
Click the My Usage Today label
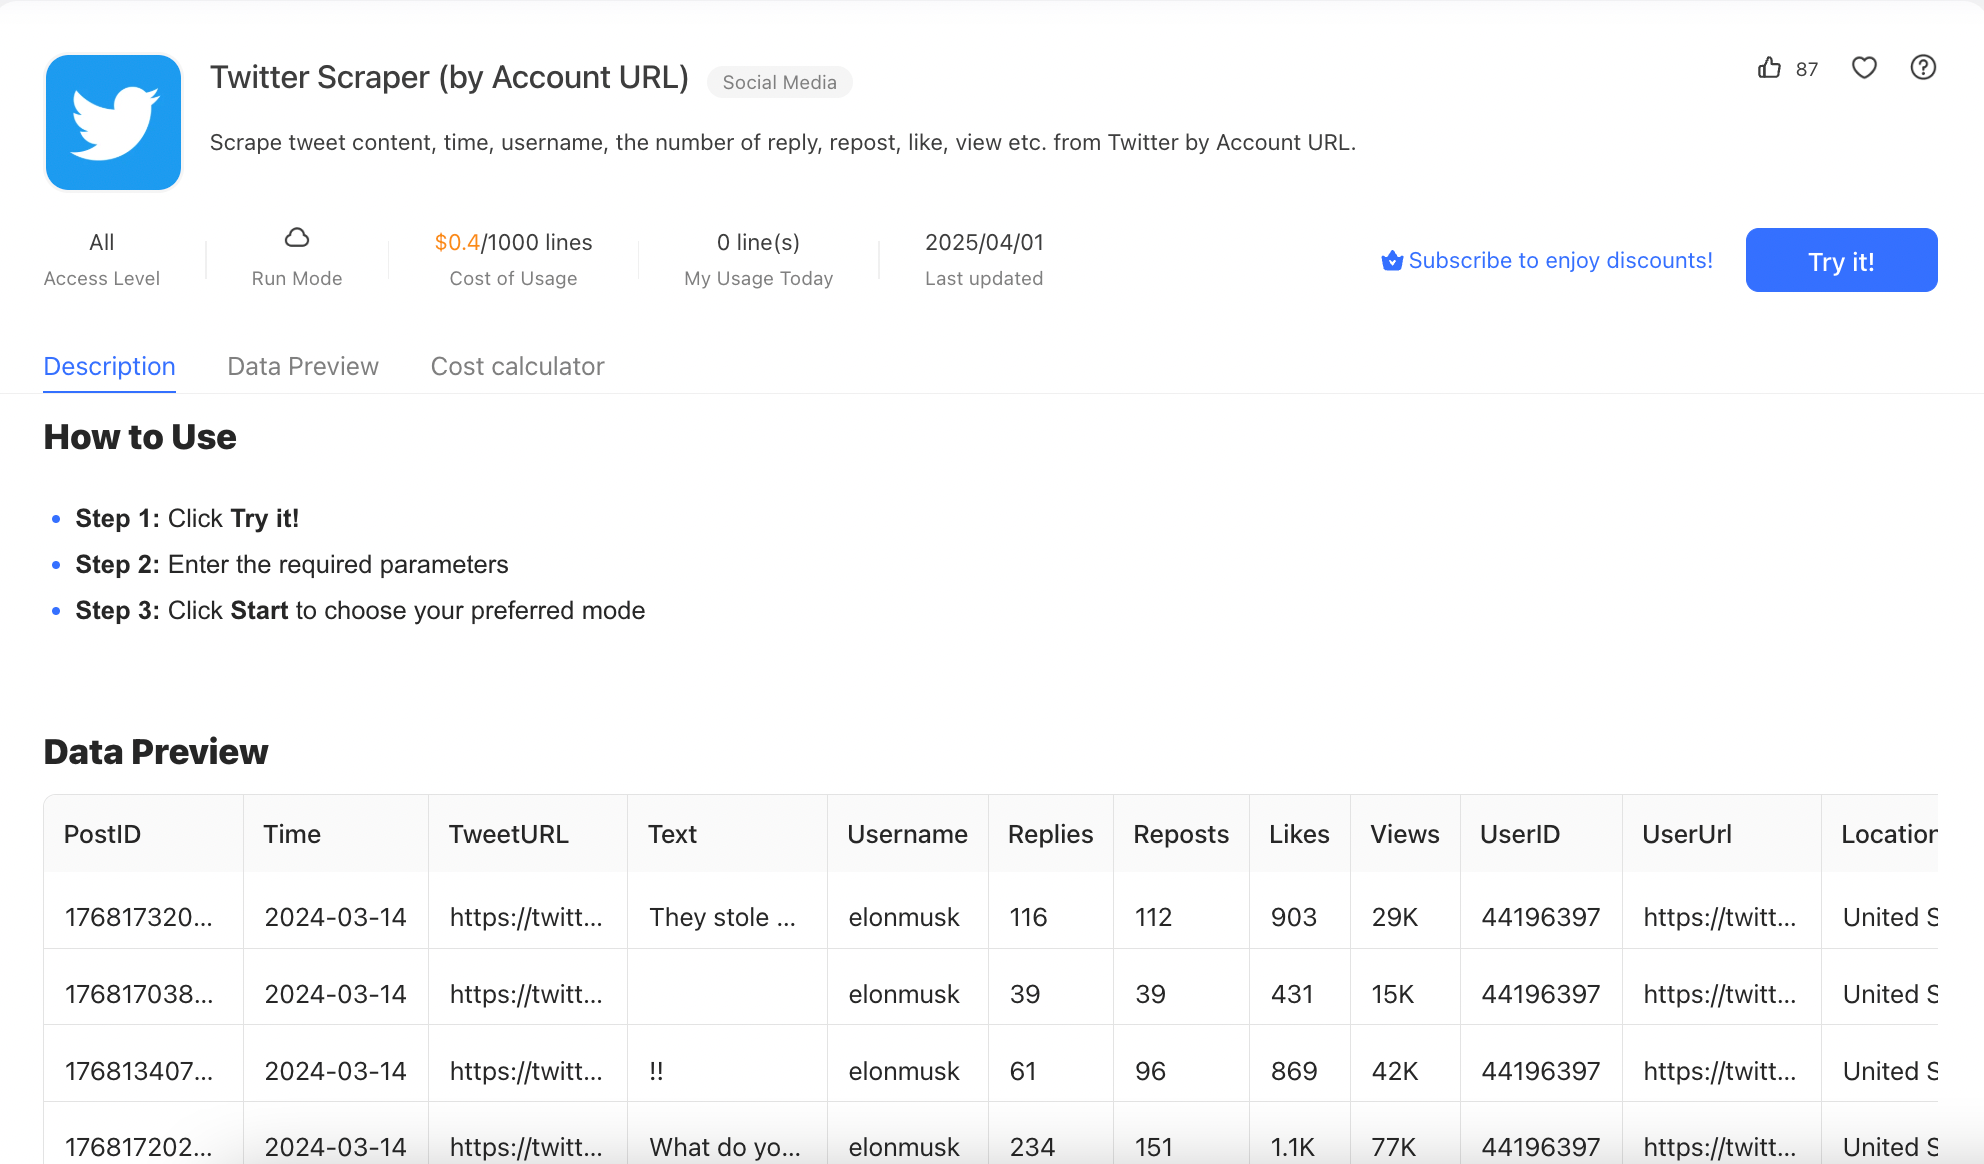pyautogui.click(x=758, y=278)
